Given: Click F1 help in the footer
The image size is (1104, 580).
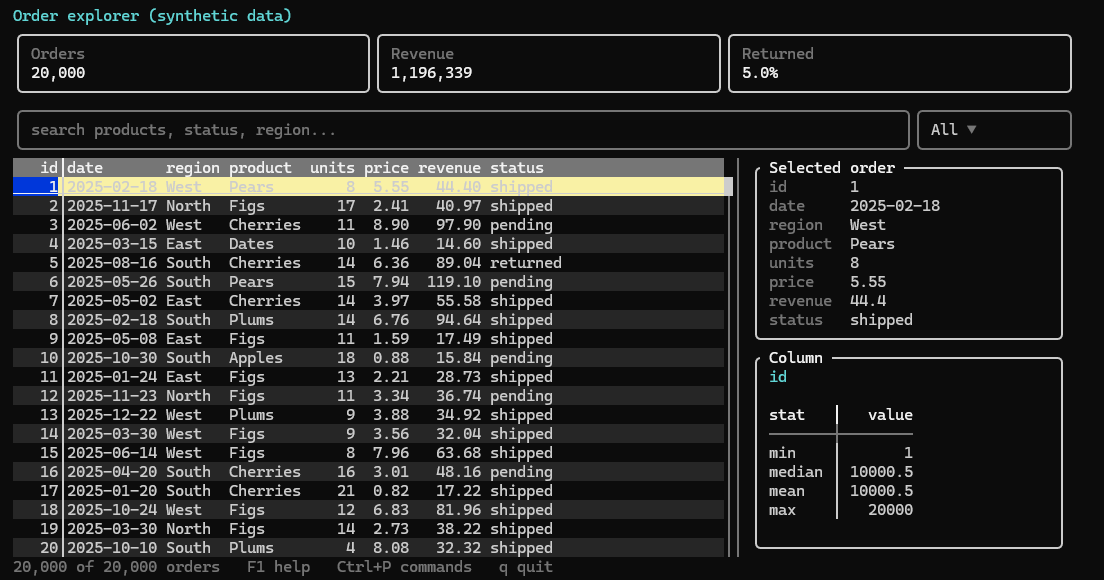Looking at the screenshot, I should pyautogui.click(x=278, y=567).
